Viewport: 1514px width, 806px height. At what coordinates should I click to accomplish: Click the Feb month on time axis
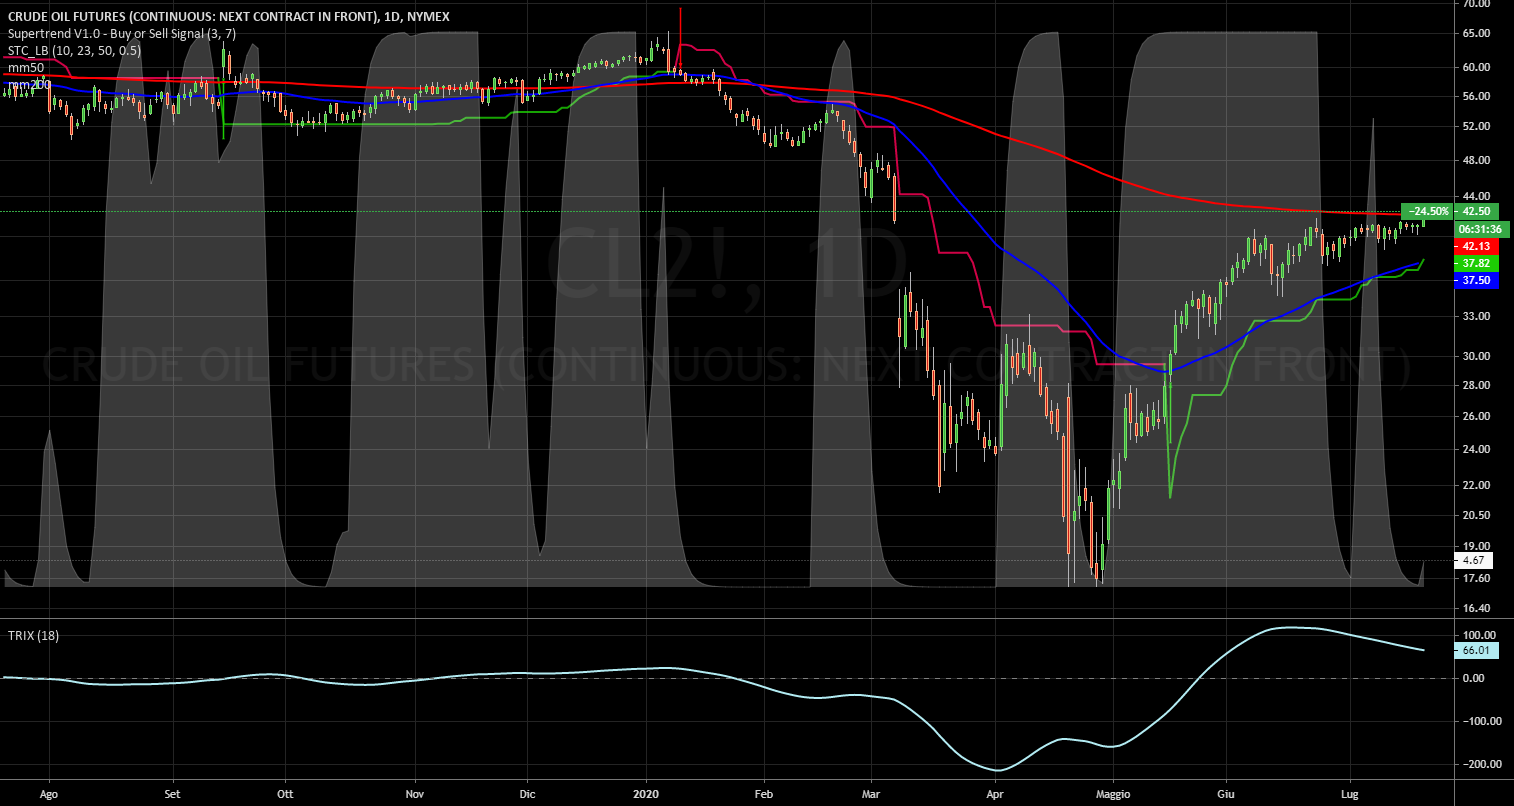[763, 795]
